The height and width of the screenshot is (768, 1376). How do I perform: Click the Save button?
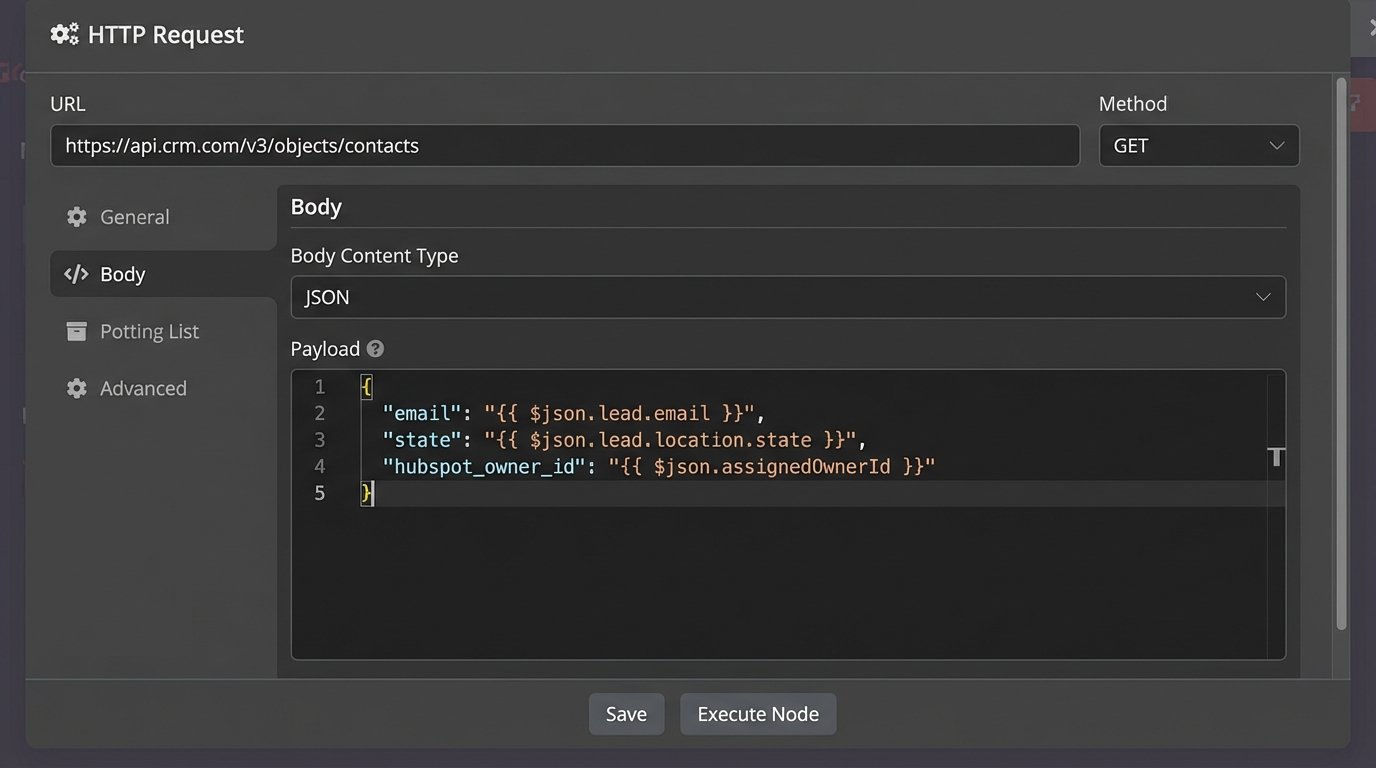626,713
